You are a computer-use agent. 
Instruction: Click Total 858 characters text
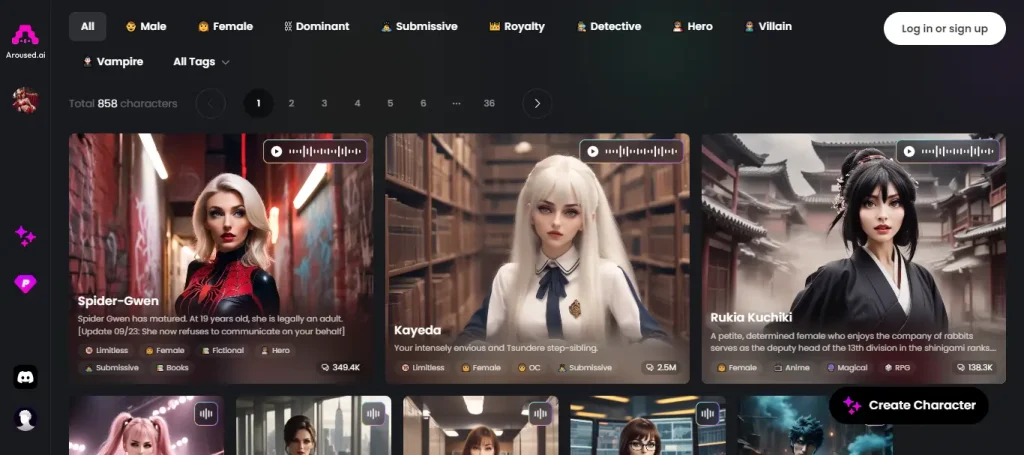coord(123,103)
